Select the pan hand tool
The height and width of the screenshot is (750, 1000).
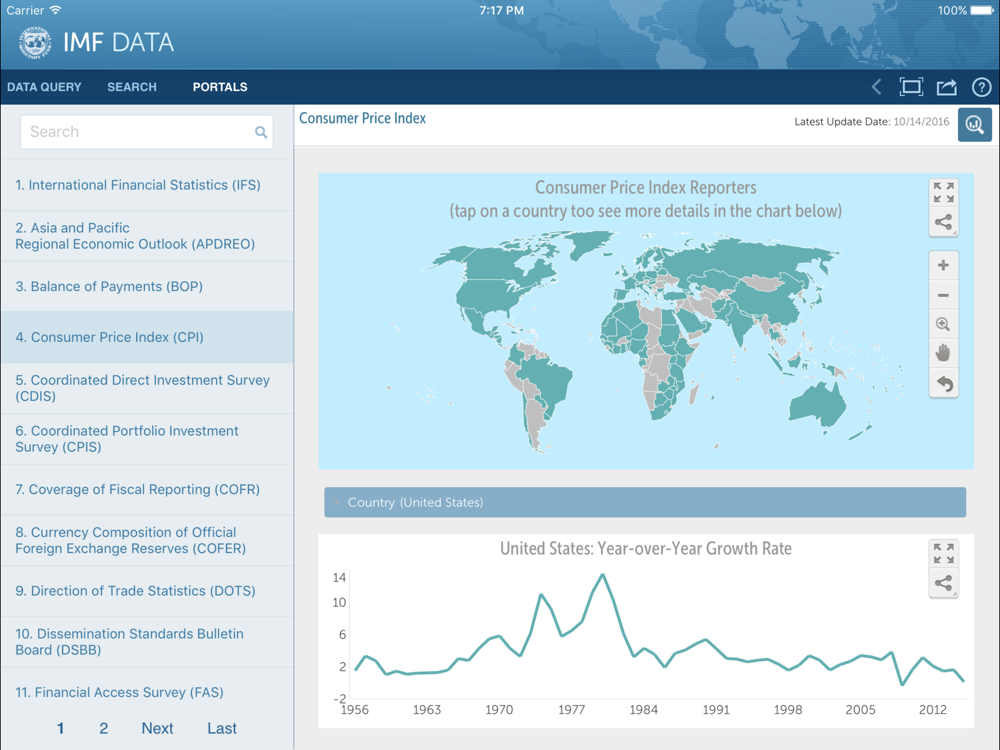pos(943,353)
